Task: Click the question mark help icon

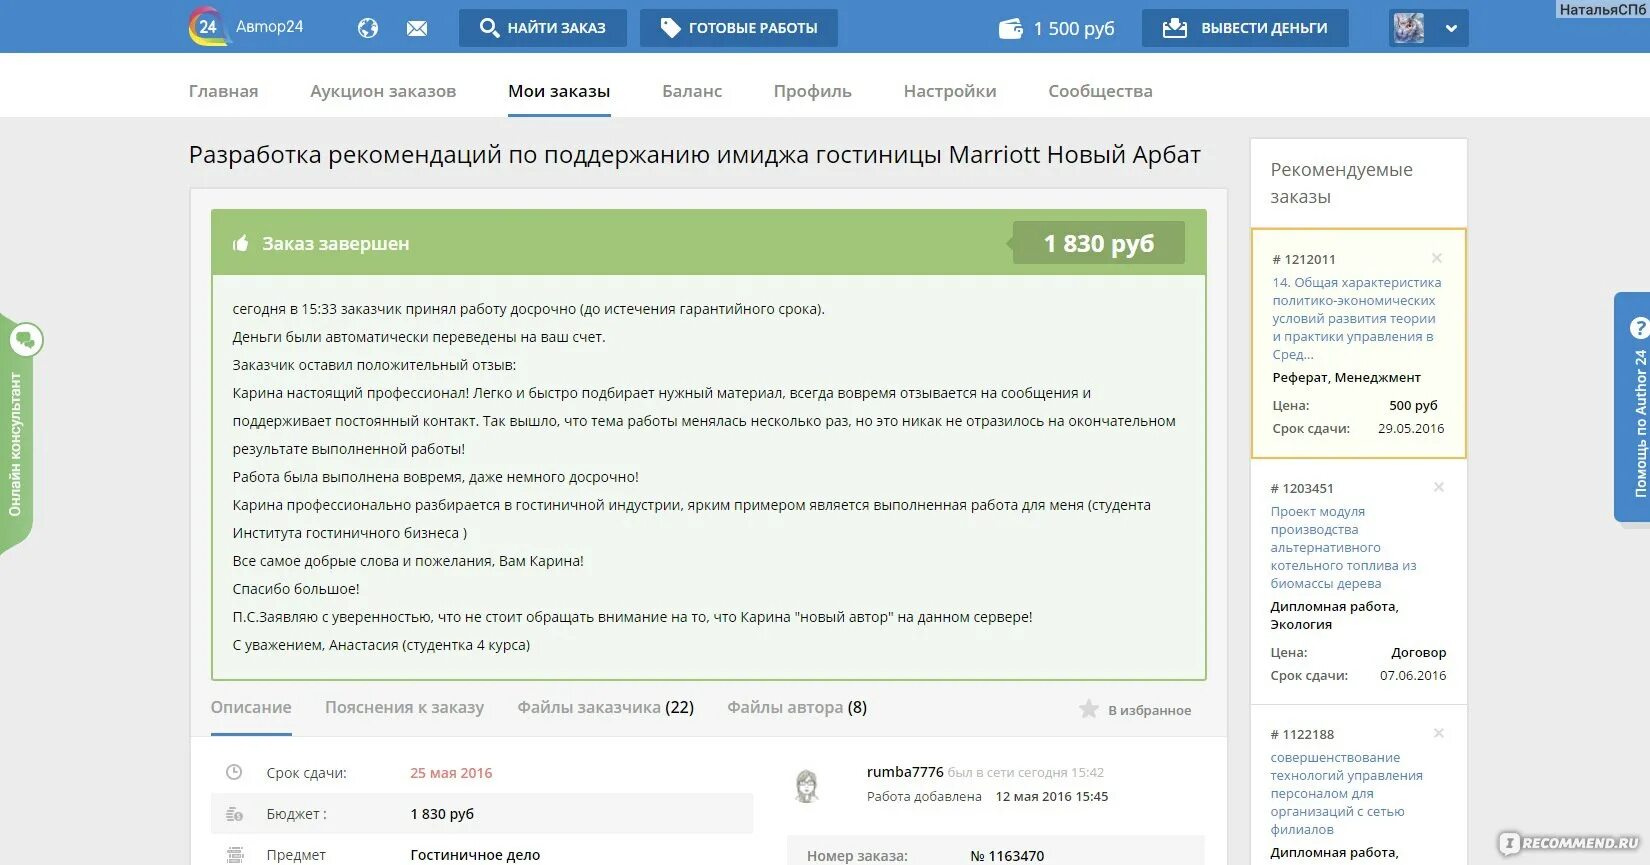Action: coord(1639,328)
